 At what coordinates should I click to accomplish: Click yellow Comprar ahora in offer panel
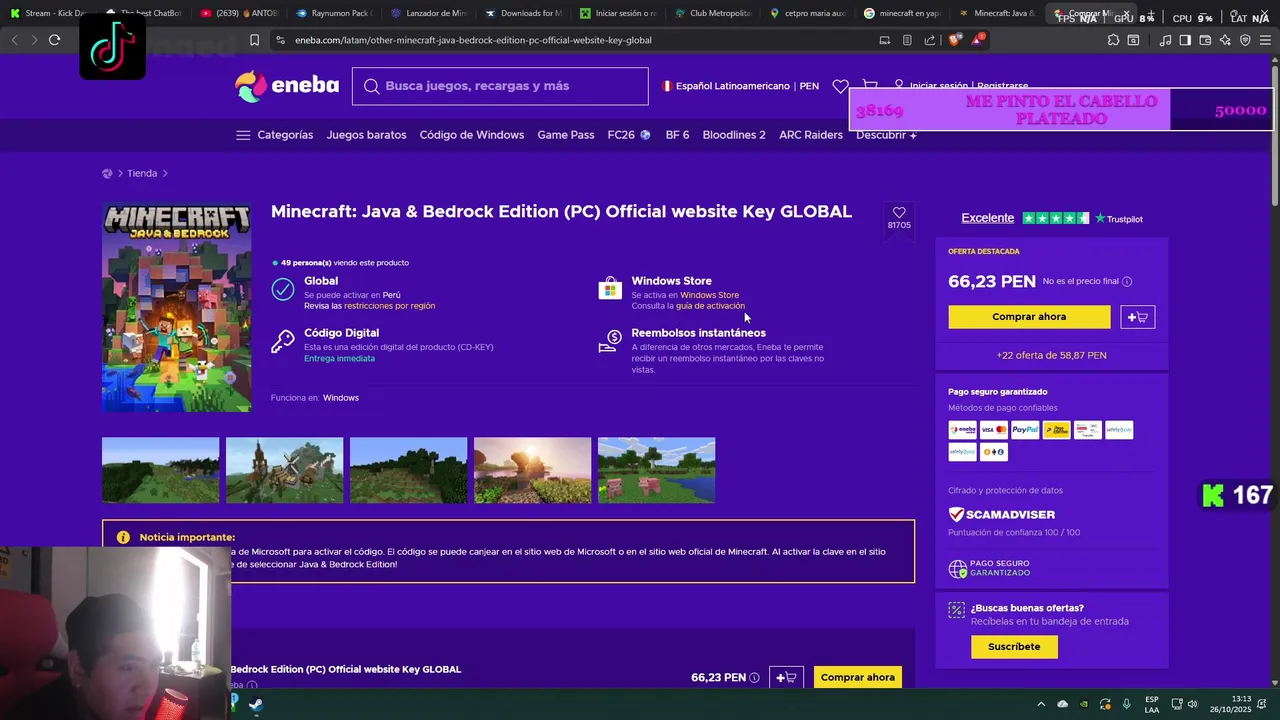(x=1029, y=317)
